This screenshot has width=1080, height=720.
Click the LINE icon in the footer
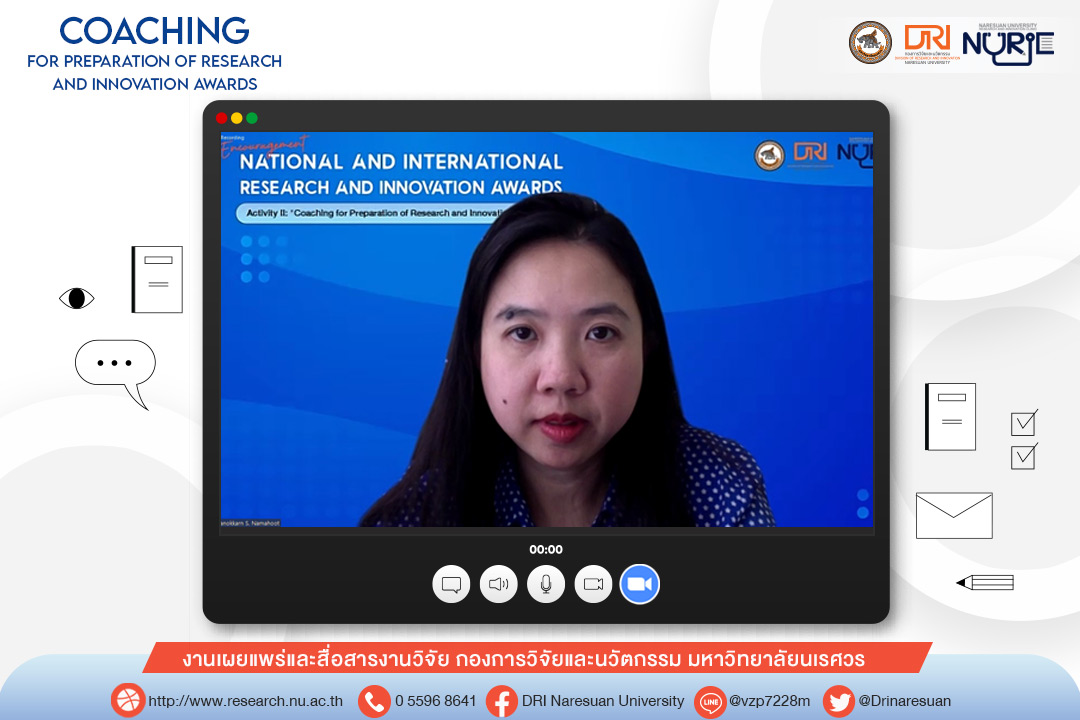click(711, 701)
